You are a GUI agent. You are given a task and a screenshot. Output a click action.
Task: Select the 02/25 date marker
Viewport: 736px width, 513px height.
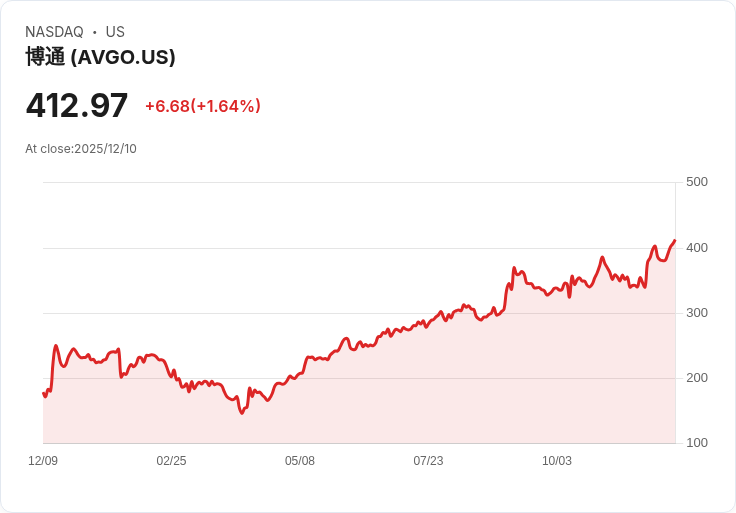(171, 461)
